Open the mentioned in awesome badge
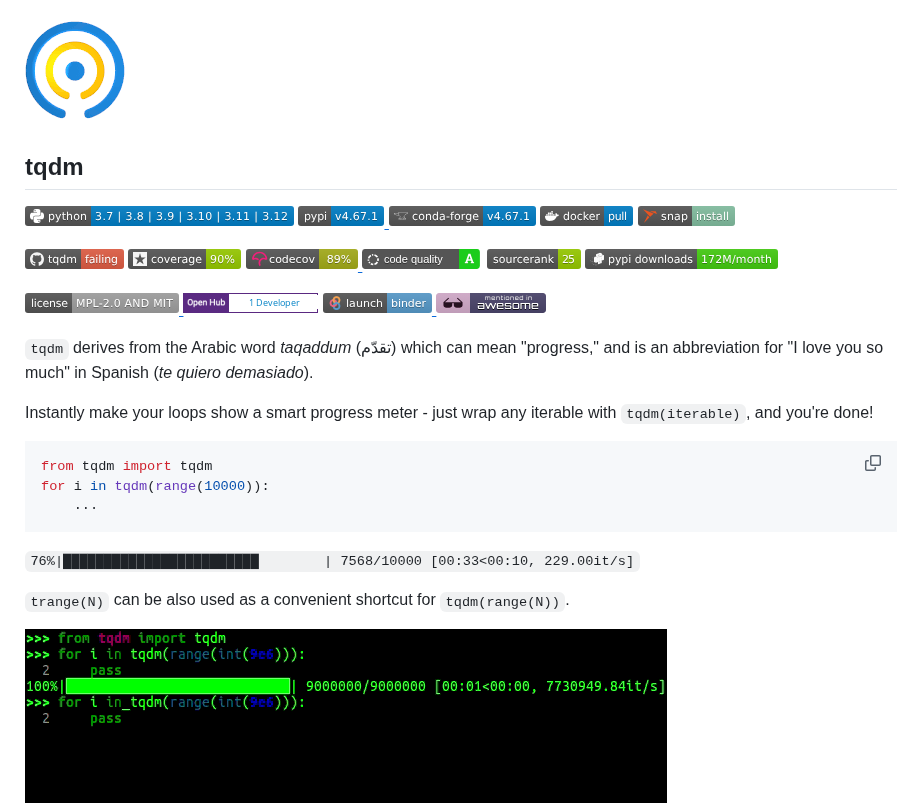This screenshot has width=916, height=803. coord(491,303)
